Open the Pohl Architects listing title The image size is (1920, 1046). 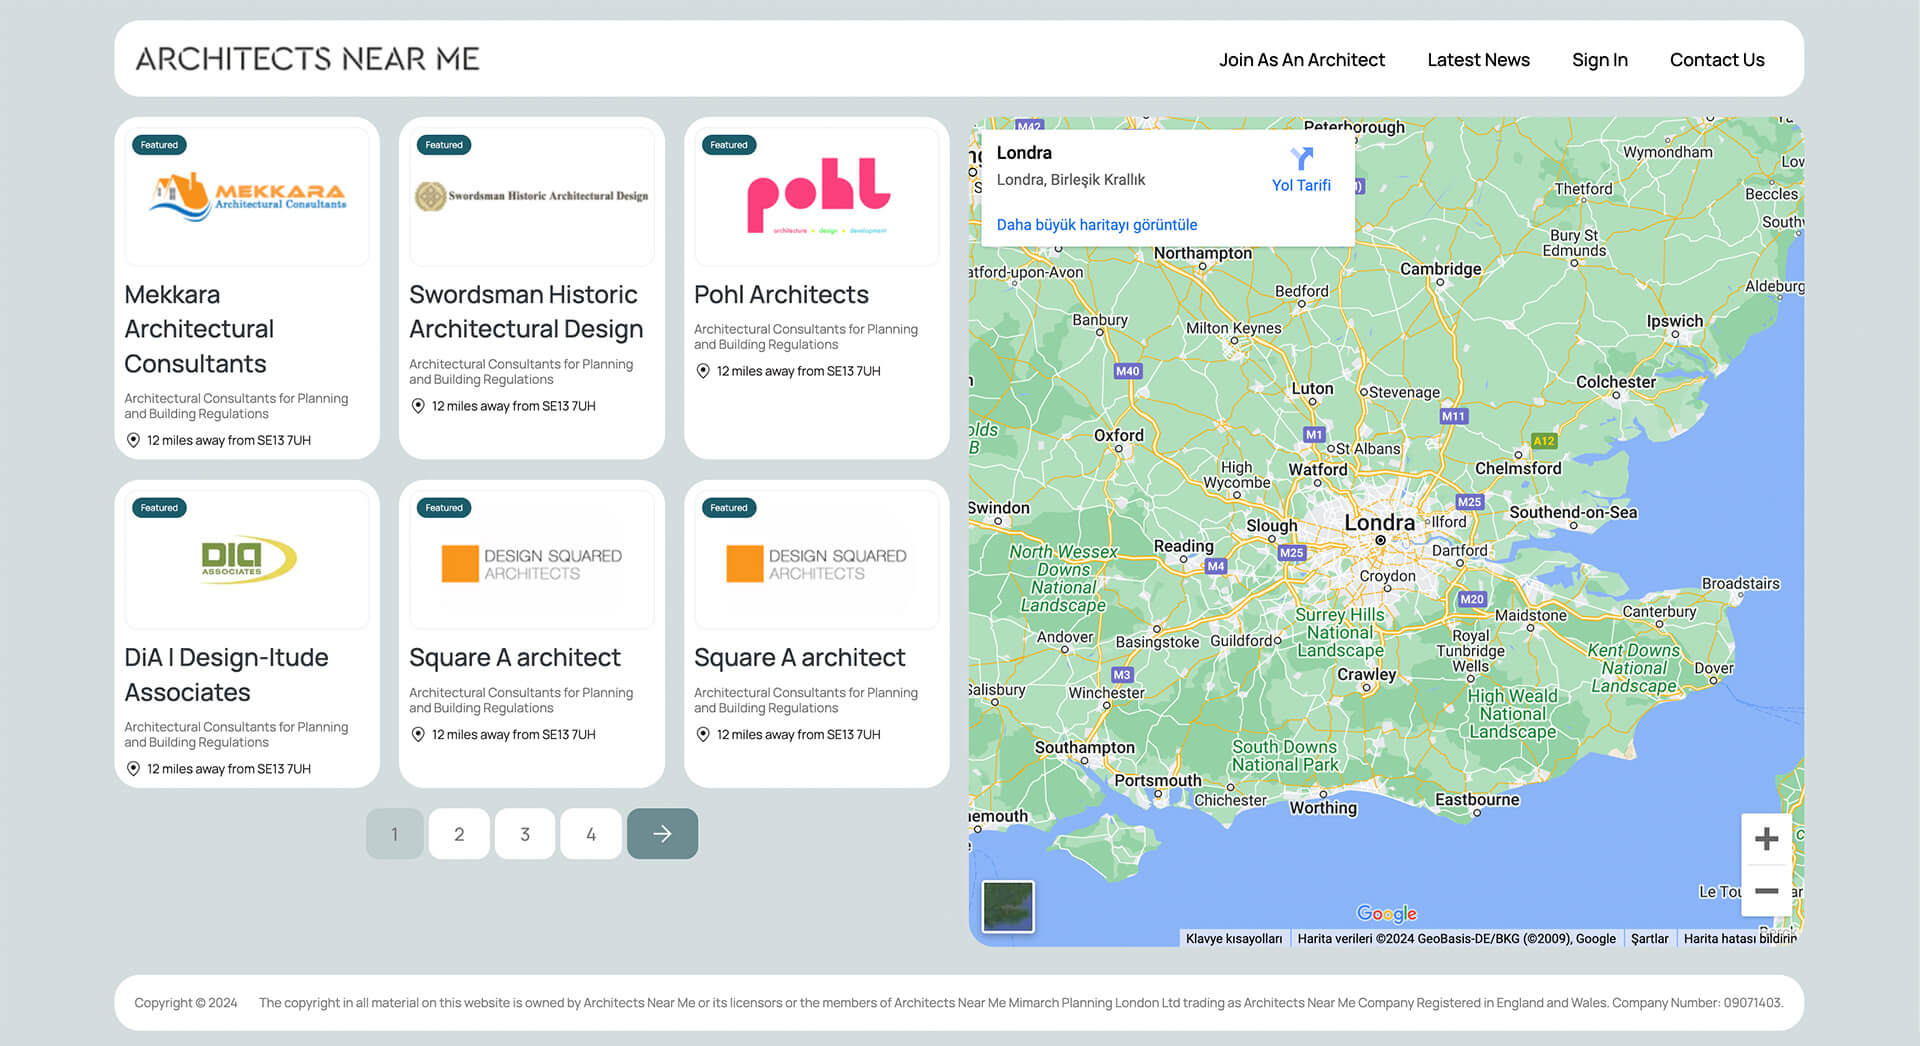pos(781,295)
